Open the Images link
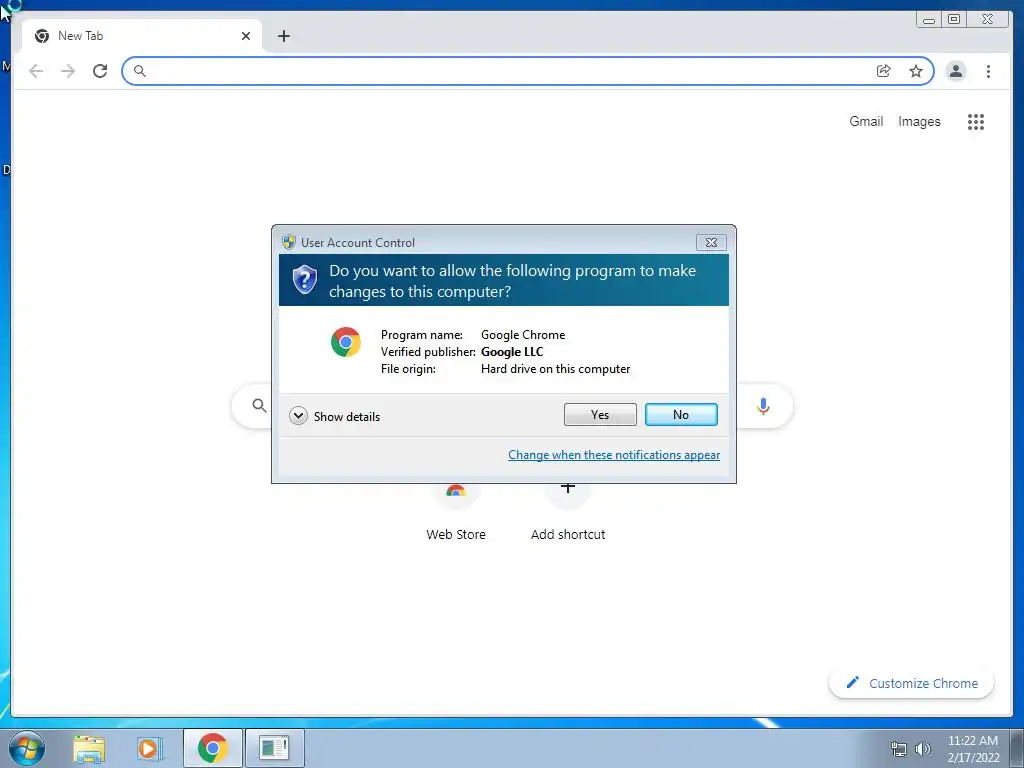The image size is (1024, 768). coord(919,121)
